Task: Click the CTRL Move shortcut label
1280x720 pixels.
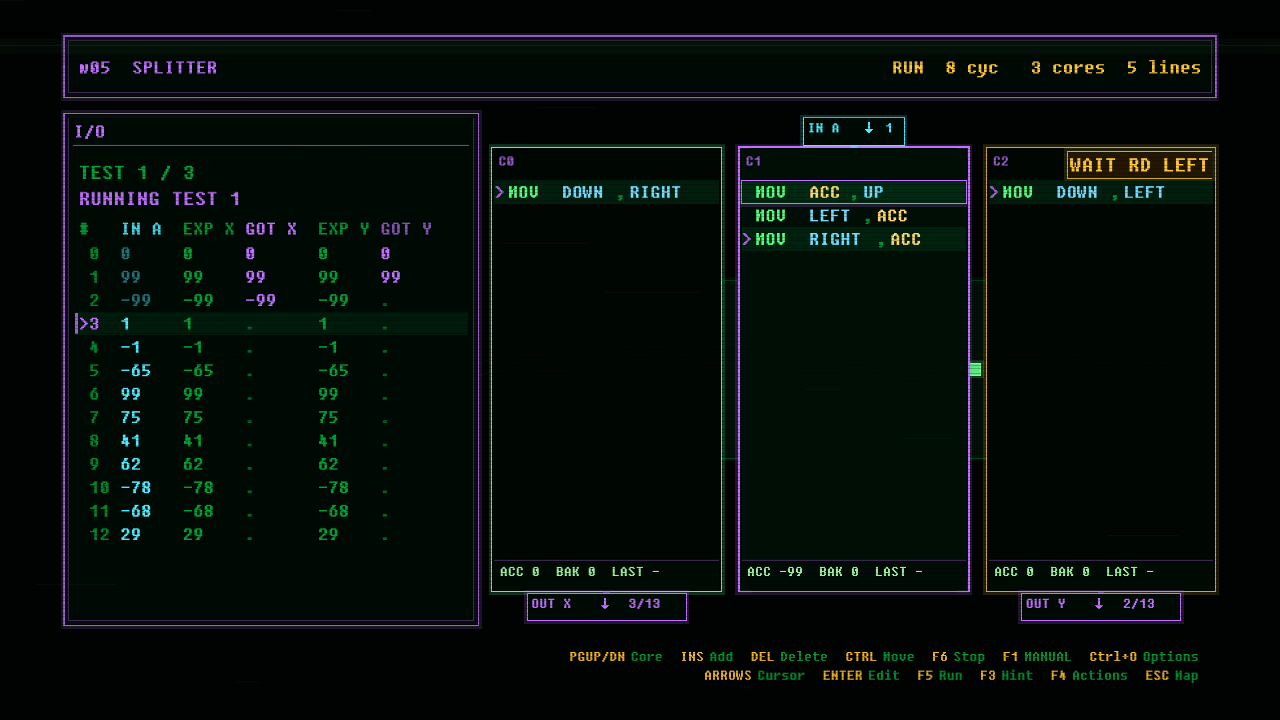Action: point(880,657)
